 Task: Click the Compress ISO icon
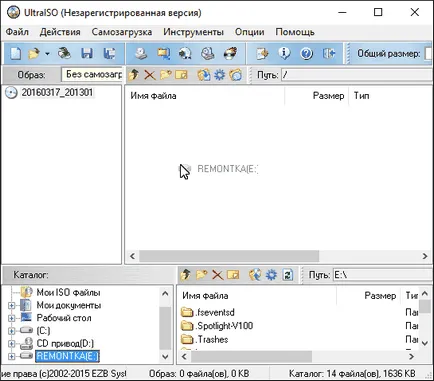click(163, 53)
